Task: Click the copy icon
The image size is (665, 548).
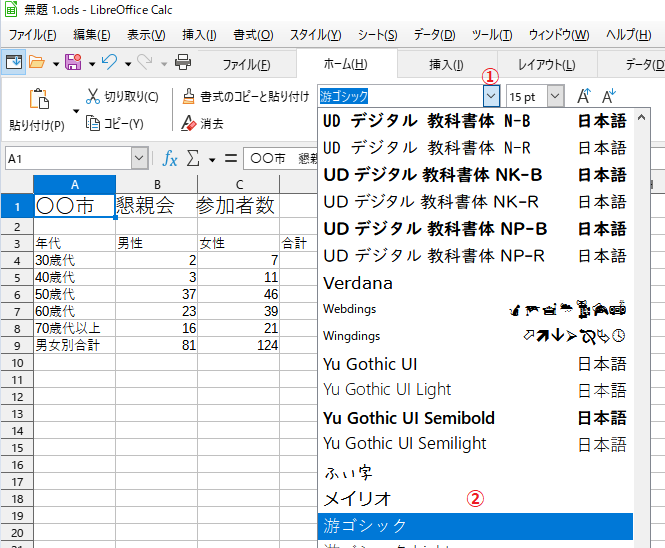Action: coord(92,123)
